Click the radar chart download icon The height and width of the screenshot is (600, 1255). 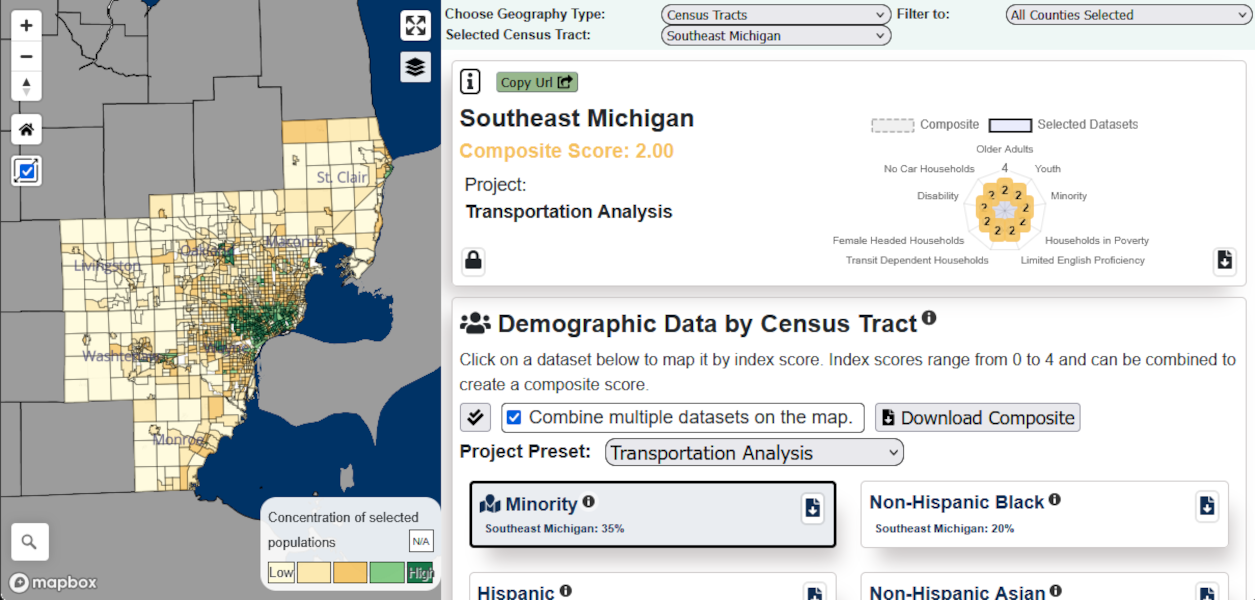pyautogui.click(x=1224, y=261)
